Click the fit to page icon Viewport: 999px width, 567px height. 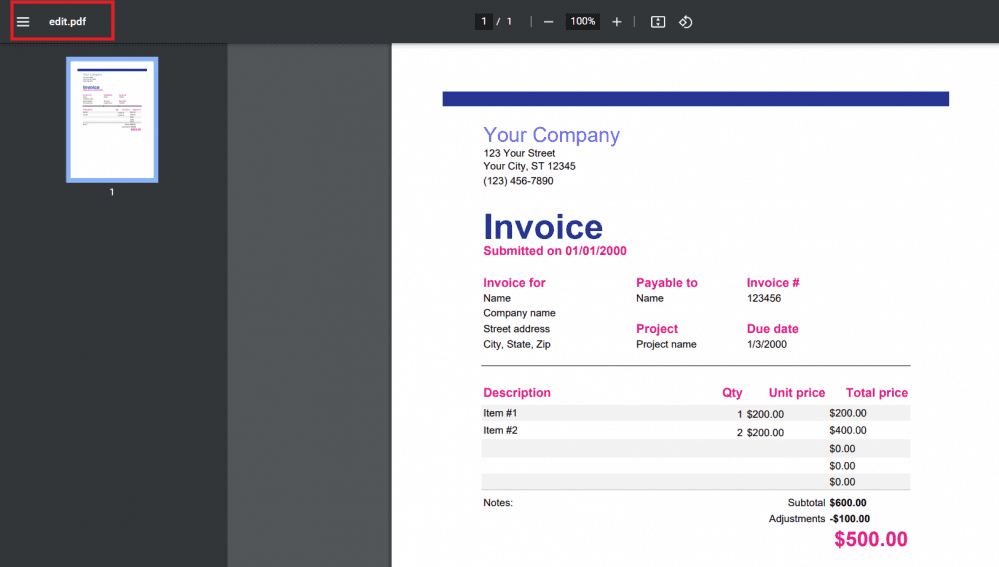[658, 22]
